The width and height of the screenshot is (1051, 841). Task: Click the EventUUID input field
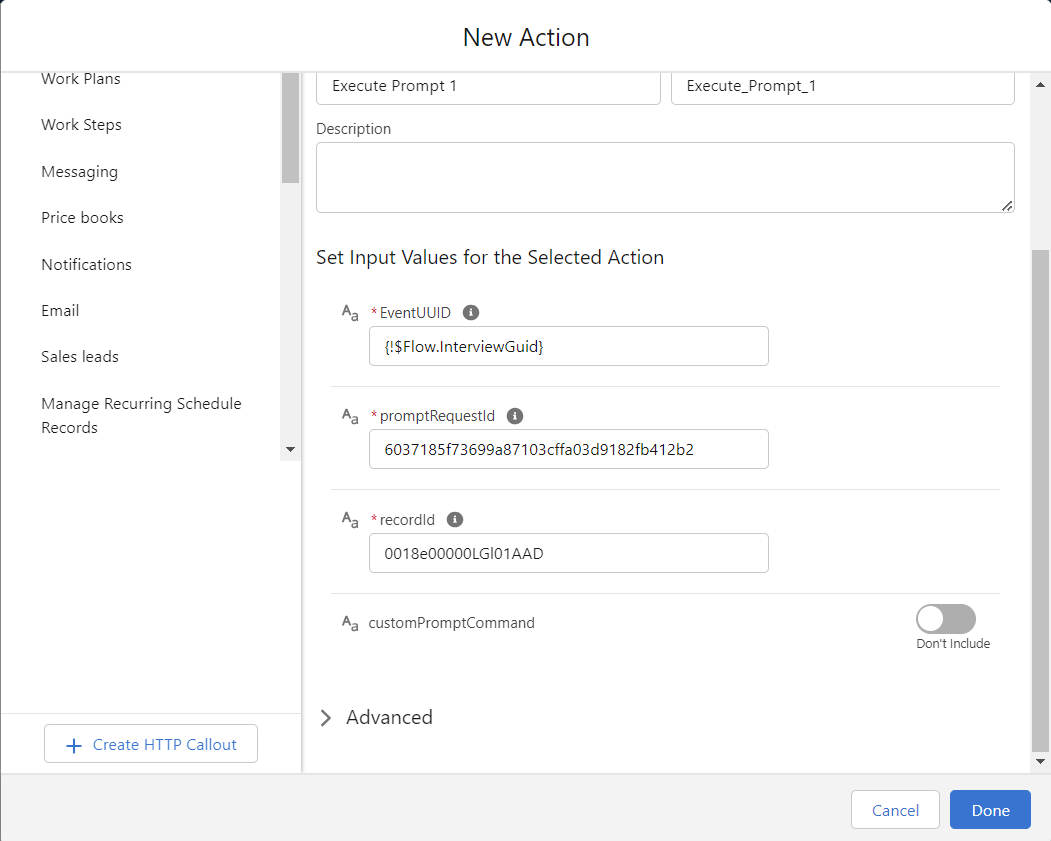pyautogui.click(x=568, y=347)
